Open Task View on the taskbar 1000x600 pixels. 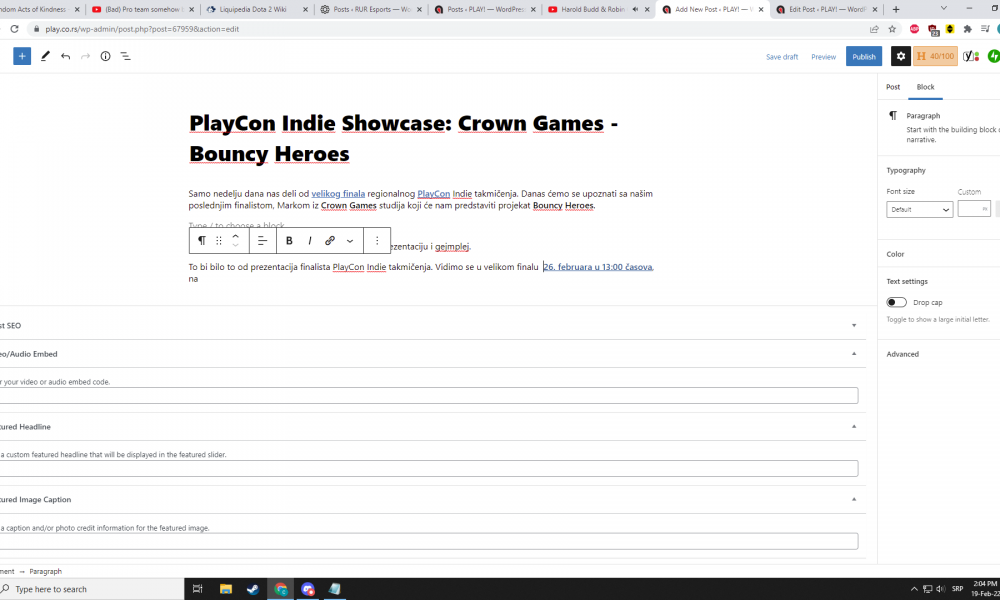coord(197,589)
